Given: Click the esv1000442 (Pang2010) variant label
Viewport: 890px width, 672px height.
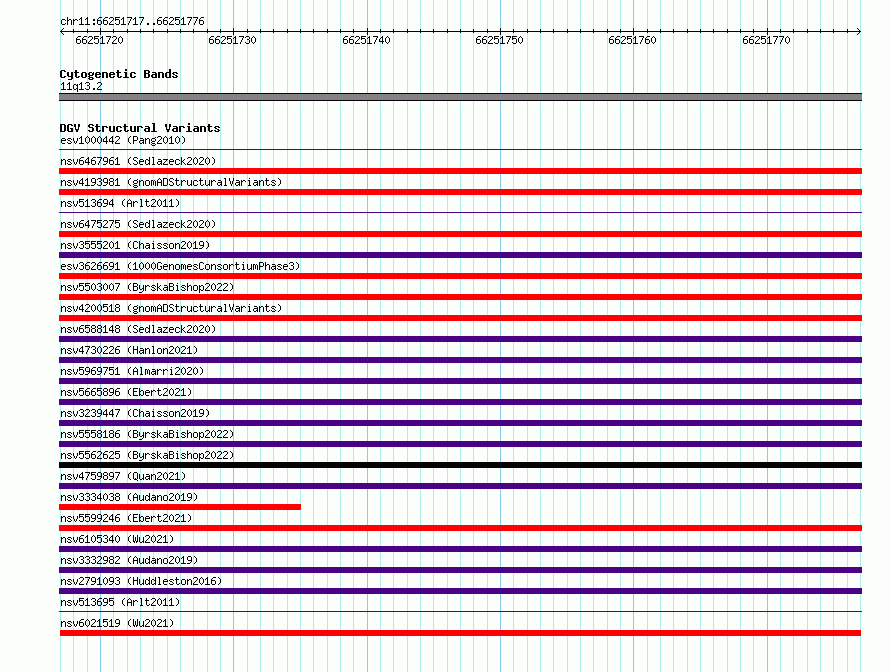Looking at the screenshot, I should pos(123,140).
